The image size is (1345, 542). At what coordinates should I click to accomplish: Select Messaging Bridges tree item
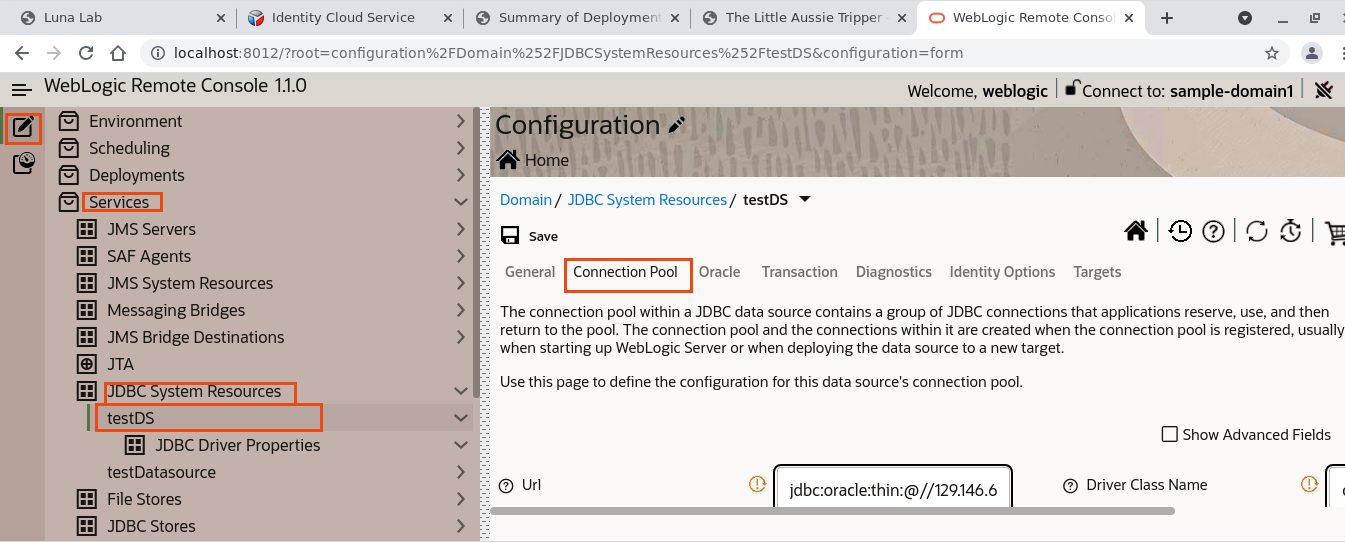pyautogui.click(x=176, y=310)
